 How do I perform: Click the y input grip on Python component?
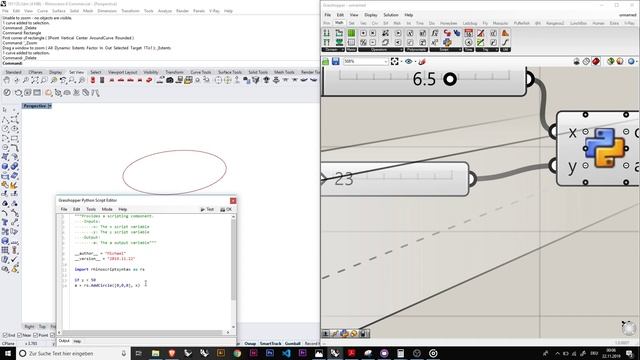point(553,166)
